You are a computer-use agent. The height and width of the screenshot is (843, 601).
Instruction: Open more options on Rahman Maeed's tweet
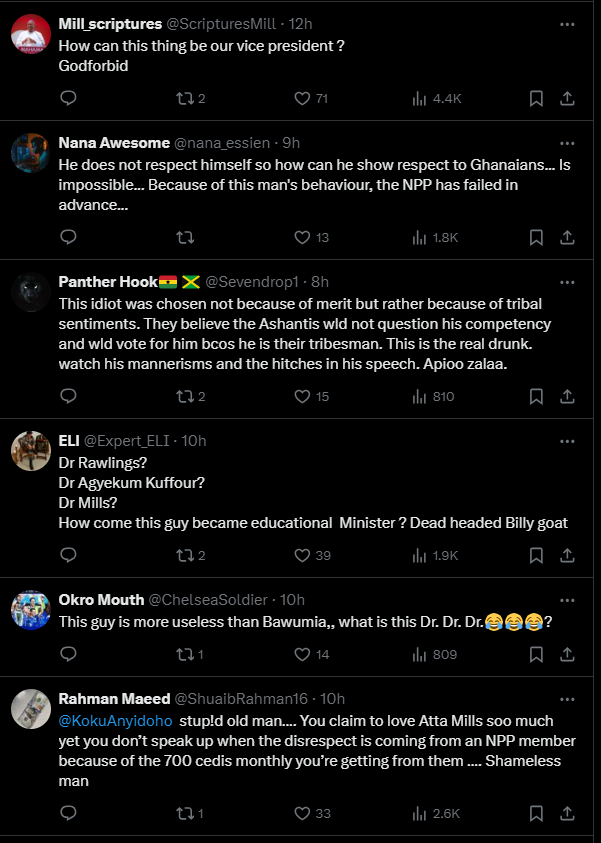[567, 698]
